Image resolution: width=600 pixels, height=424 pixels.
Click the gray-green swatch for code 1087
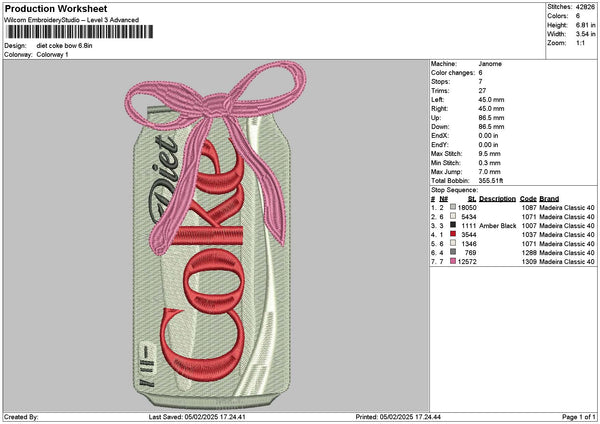[x=453, y=207]
